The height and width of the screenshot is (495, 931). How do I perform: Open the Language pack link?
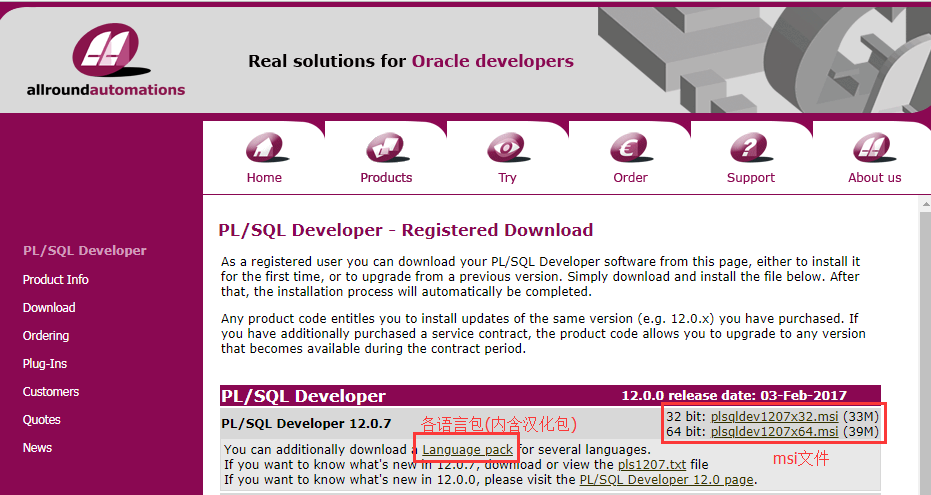tap(467, 450)
